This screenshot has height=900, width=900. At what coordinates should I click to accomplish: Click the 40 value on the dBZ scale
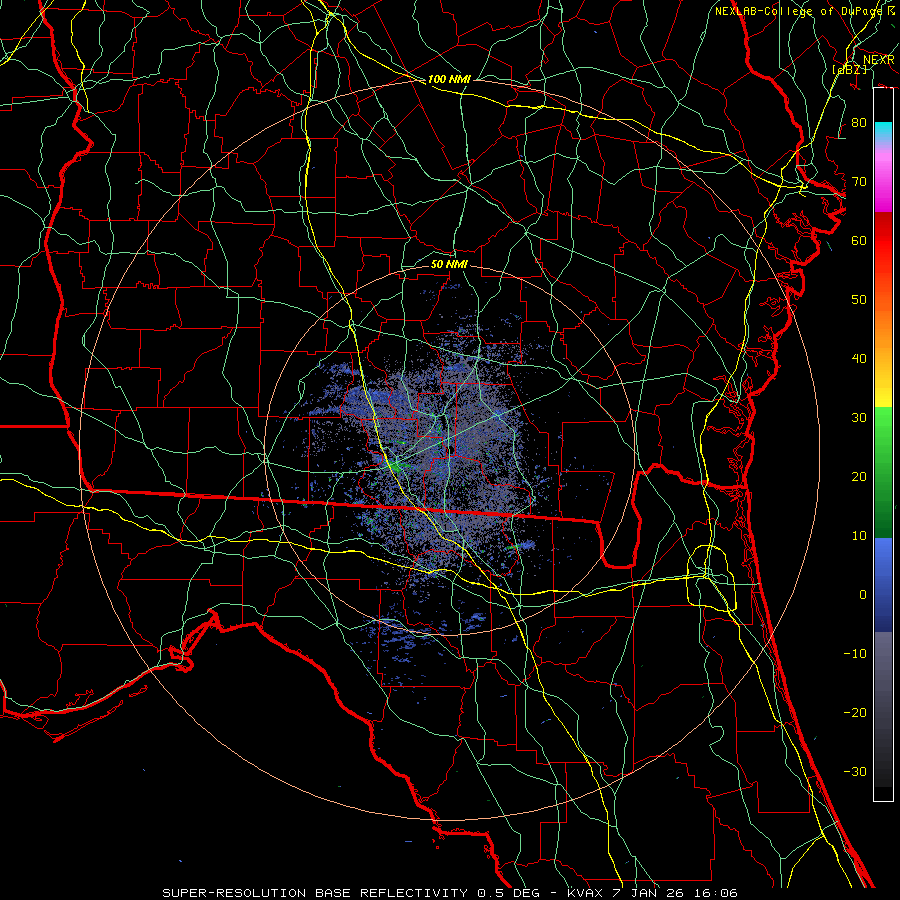click(x=859, y=358)
